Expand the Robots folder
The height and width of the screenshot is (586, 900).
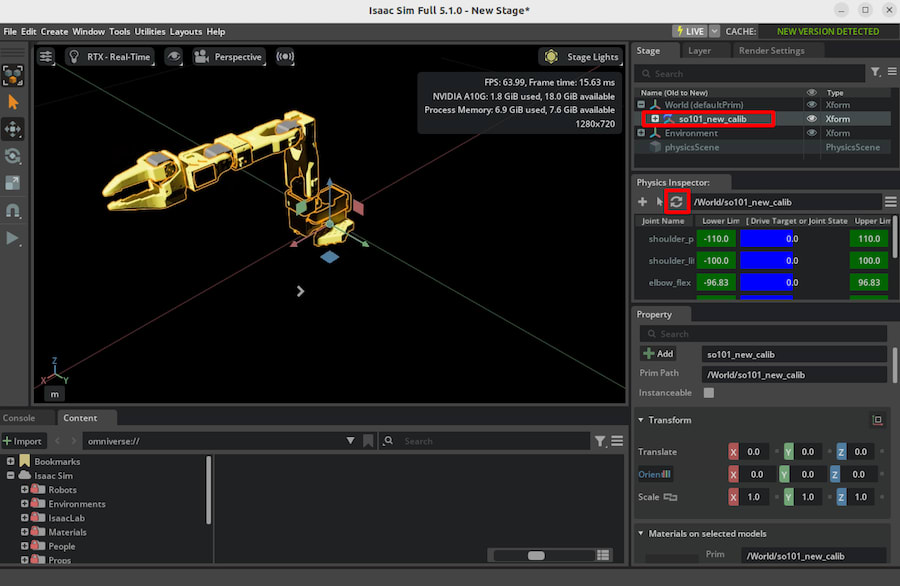click(24, 490)
